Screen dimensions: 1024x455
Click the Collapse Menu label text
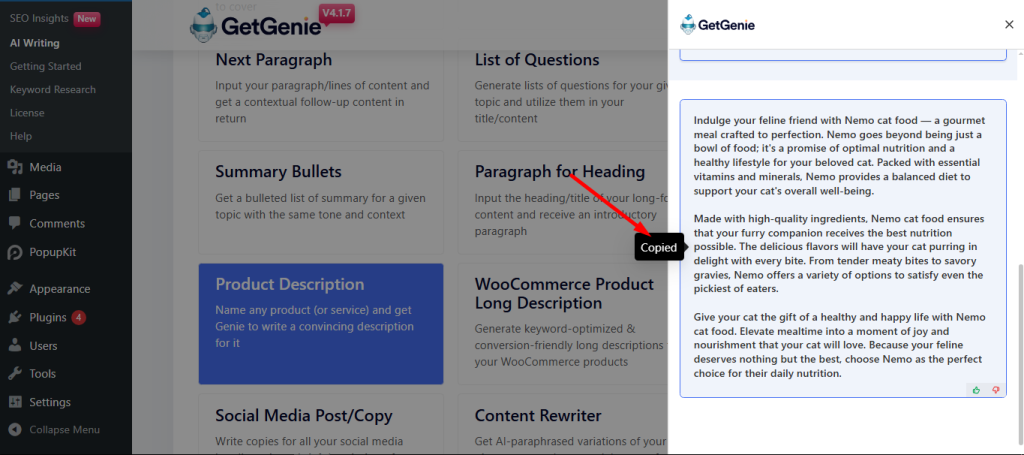click(x=65, y=430)
